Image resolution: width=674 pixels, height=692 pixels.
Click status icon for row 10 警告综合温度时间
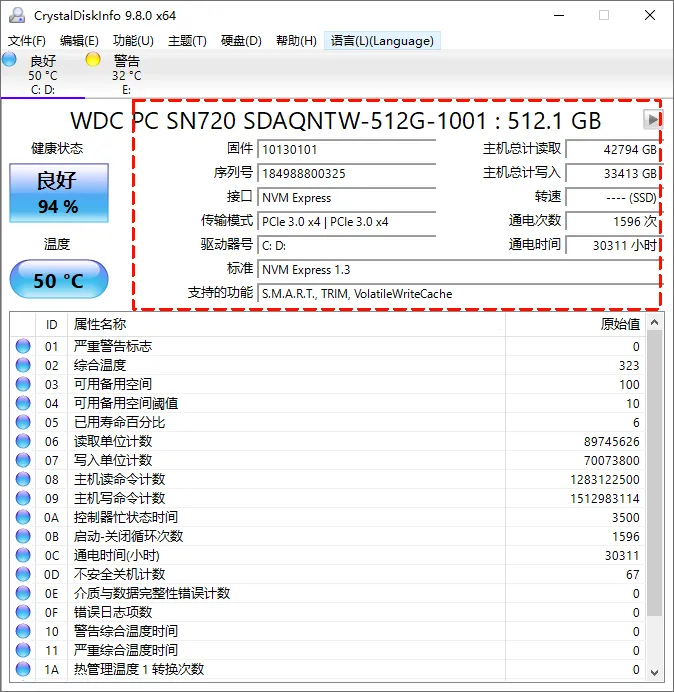[23, 631]
